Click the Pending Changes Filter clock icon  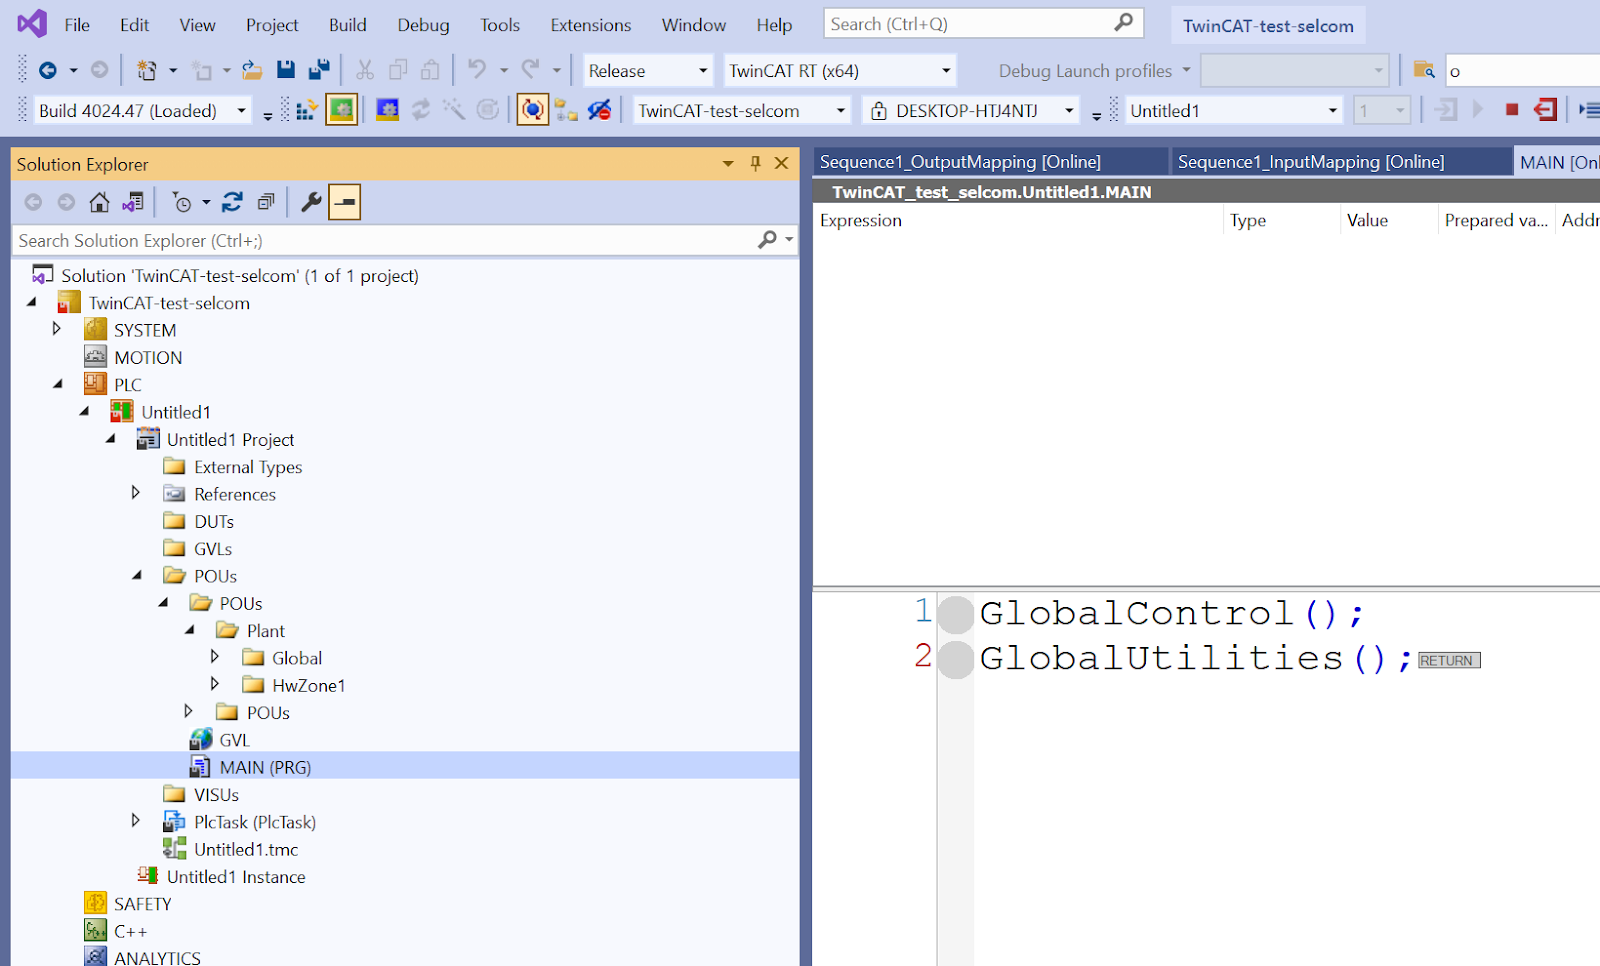[182, 203]
